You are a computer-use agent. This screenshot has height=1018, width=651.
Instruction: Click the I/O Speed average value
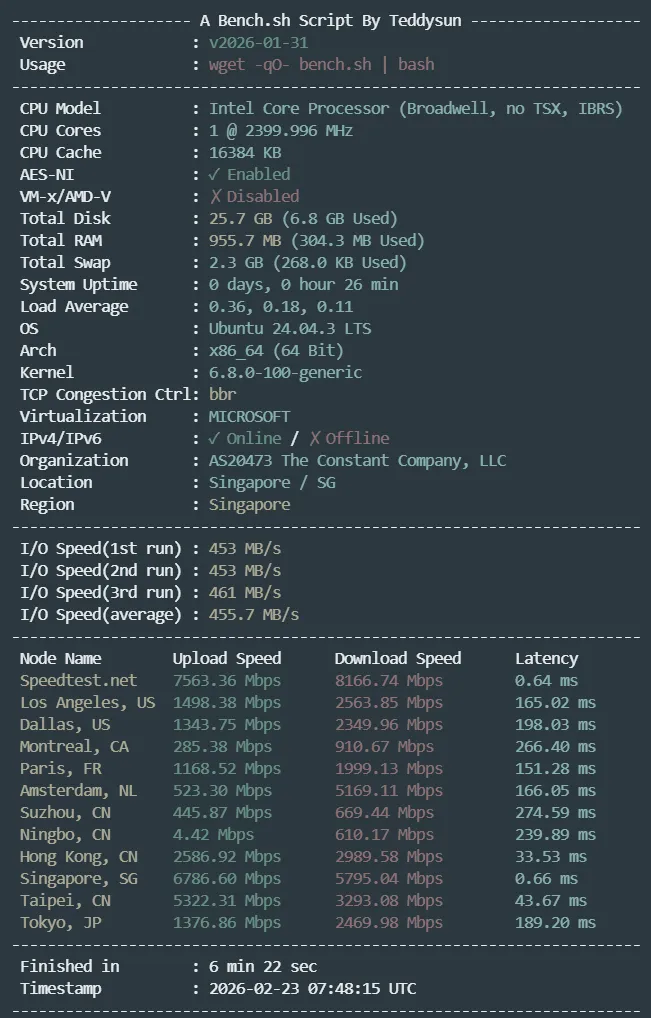[253, 614]
